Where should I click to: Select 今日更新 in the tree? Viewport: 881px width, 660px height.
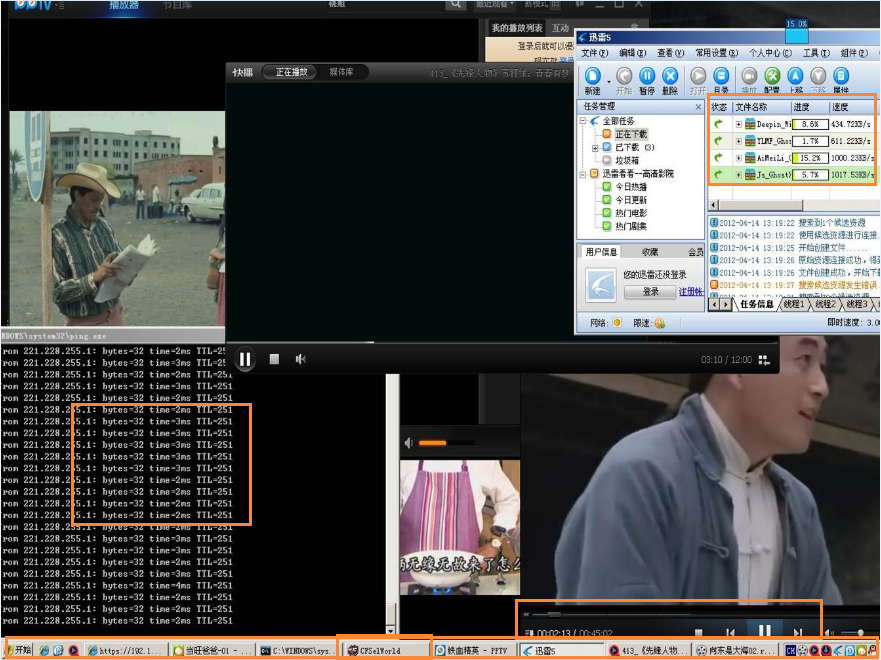630,200
